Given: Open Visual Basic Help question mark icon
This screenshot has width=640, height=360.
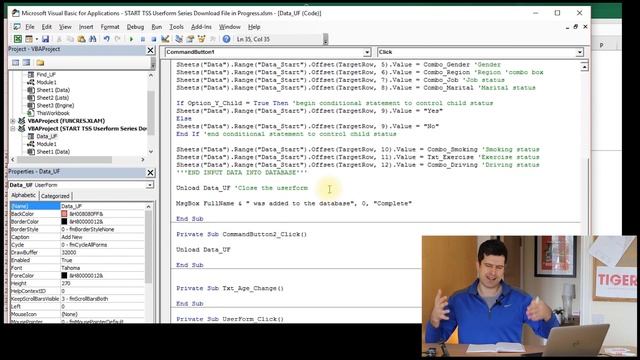Looking at the screenshot, I should click(x=227, y=39).
